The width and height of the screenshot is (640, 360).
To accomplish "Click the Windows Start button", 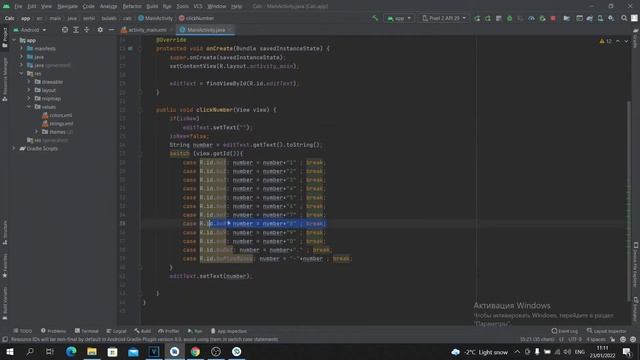I will pyautogui.click(x=9, y=351).
